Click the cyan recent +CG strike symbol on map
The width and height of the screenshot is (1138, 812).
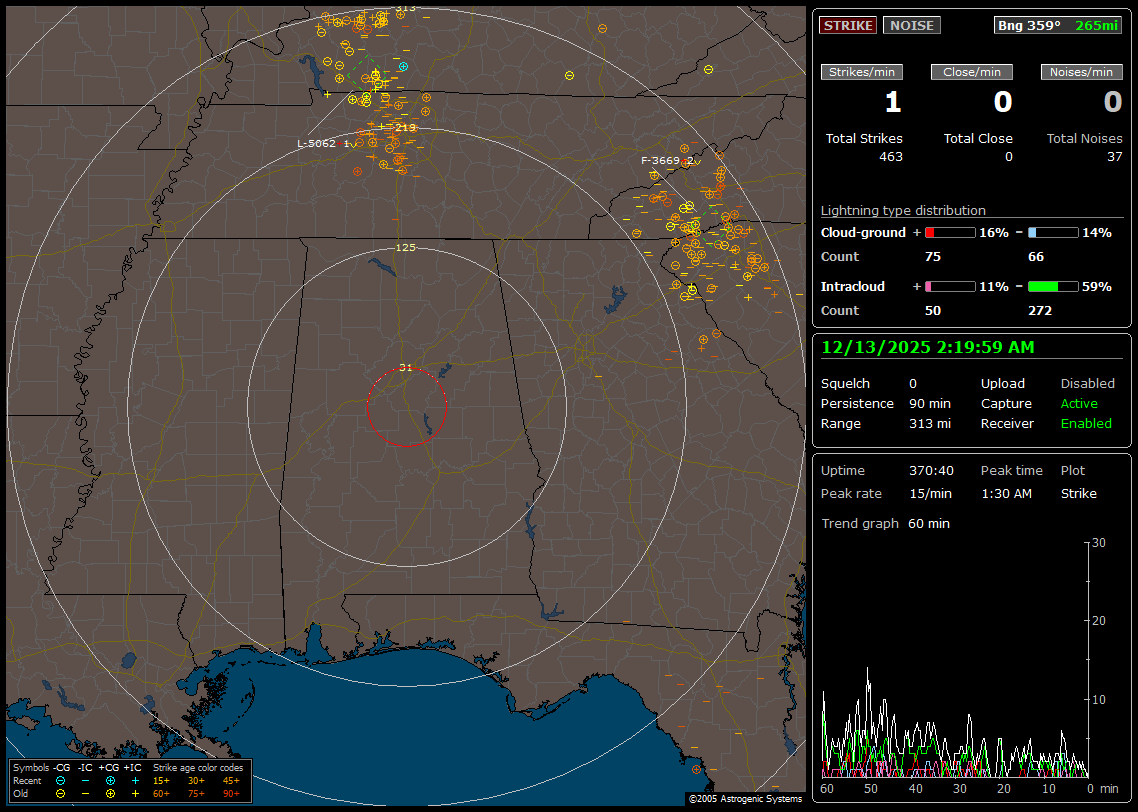[403, 66]
